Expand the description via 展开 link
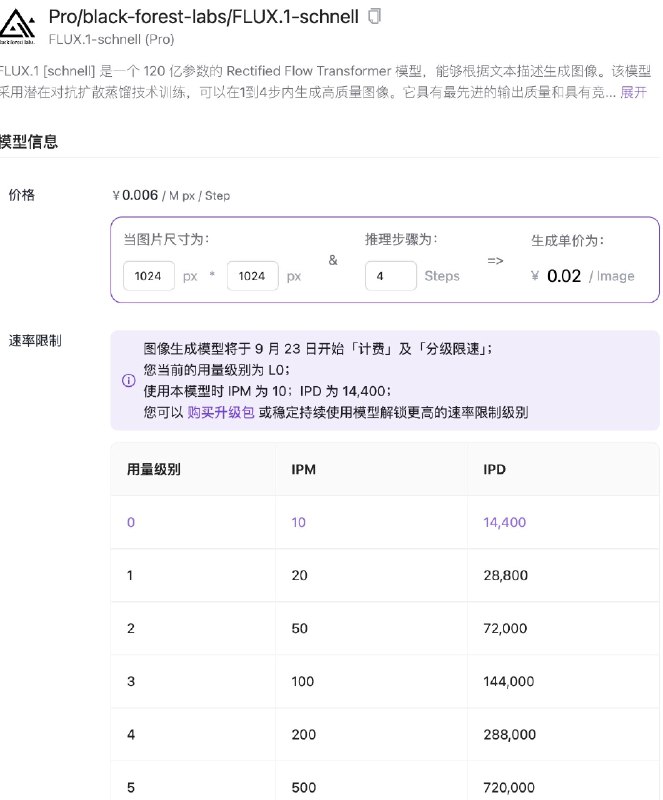The height and width of the screenshot is (800, 663). coord(633,92)
